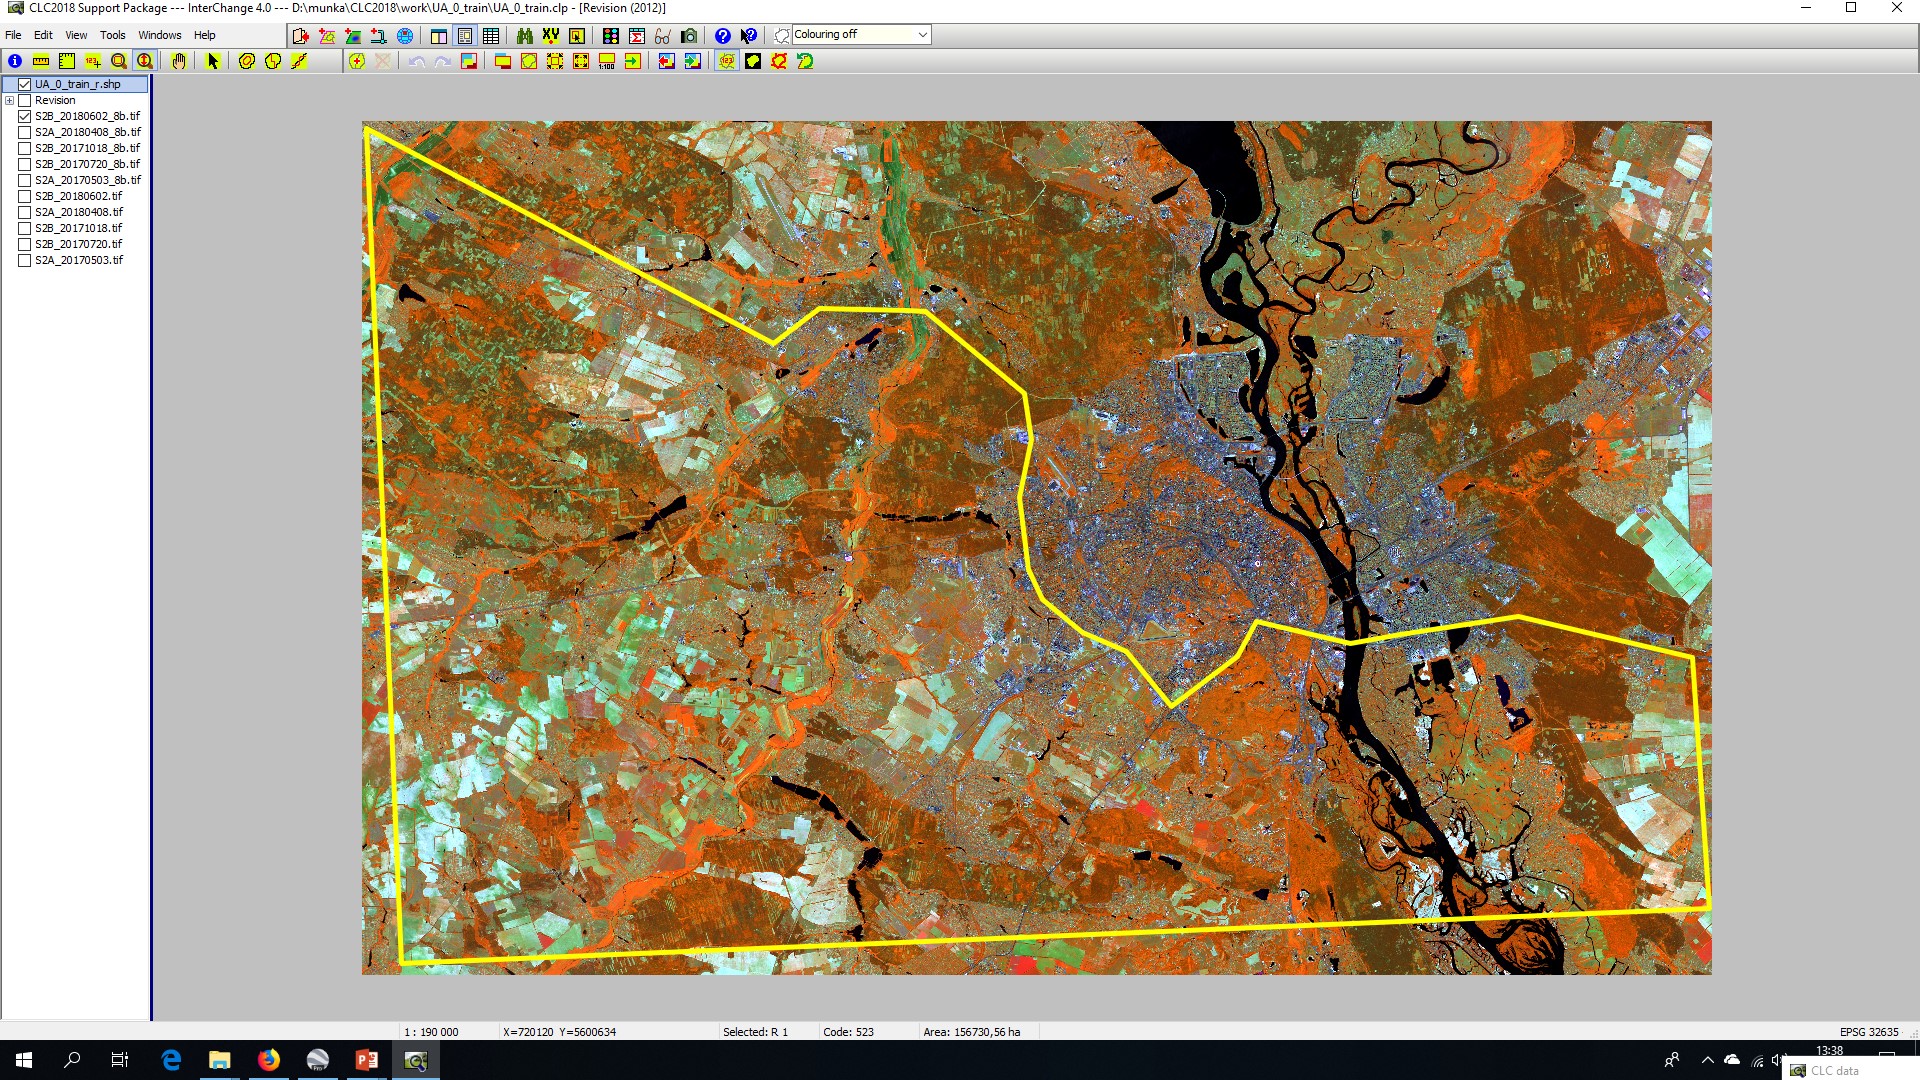
Task: Choose the split polygon tool
Action: [273, 61]
